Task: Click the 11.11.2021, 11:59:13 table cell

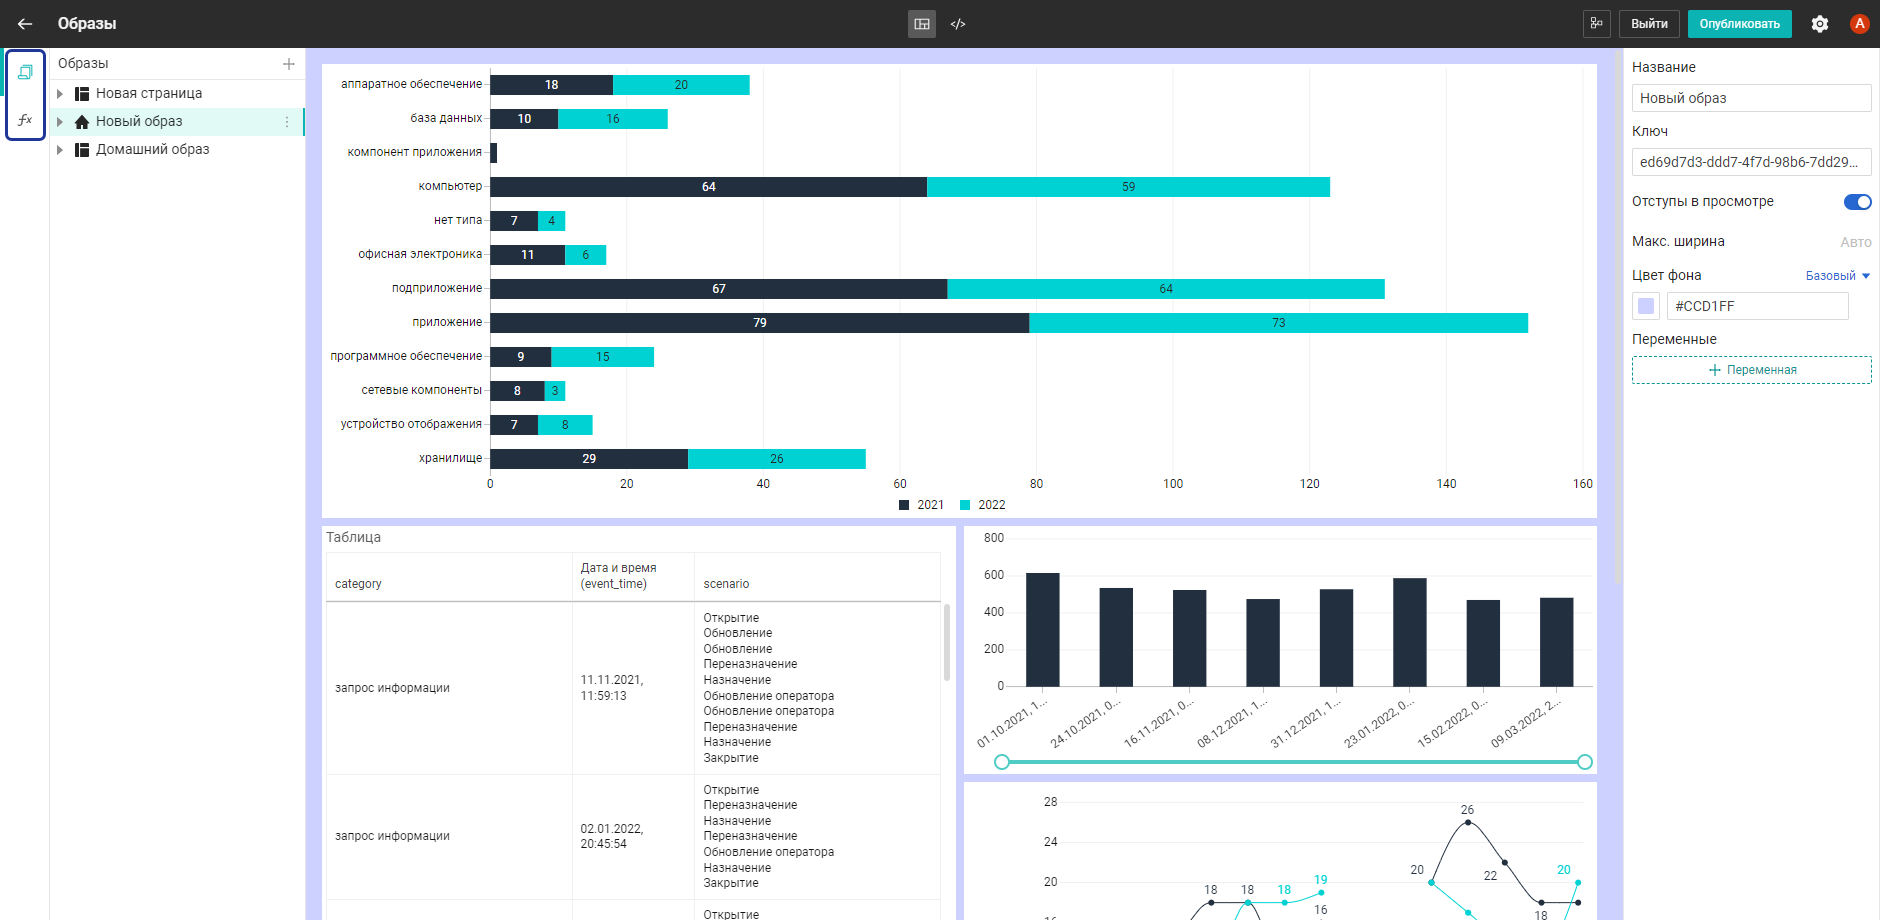Action: [x=633, y=688]
